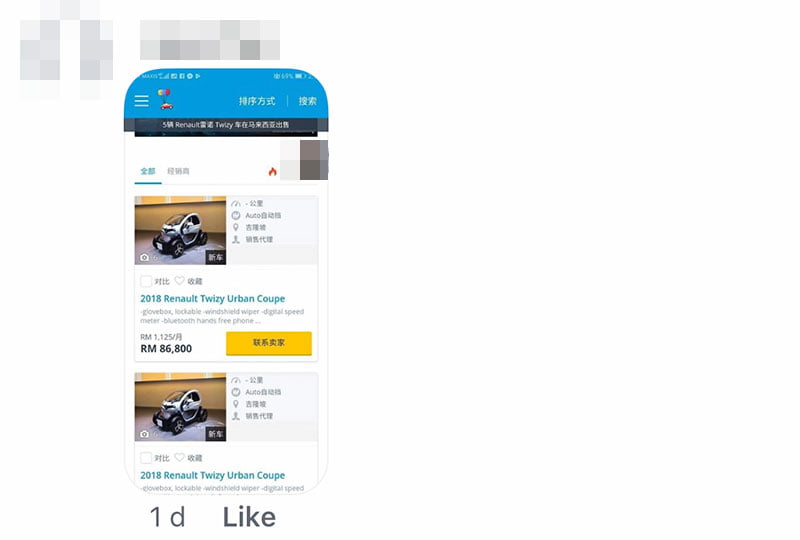Click Like under the comment
The width and height of the screenshot is (800, 540).
coord(249,518)
